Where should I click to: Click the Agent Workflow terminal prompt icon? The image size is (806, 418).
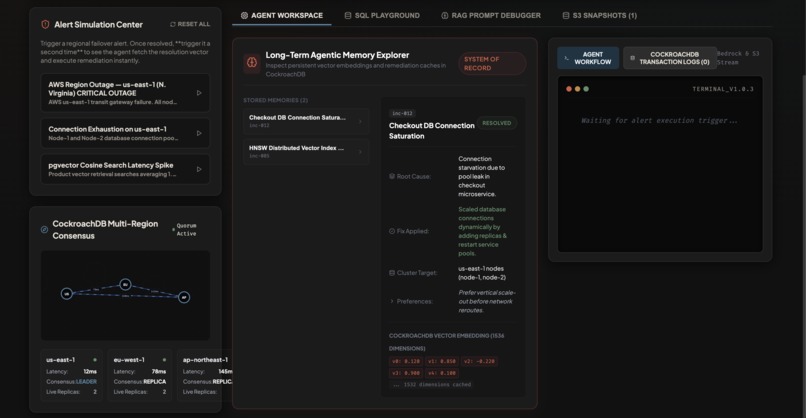click(566, 58)
